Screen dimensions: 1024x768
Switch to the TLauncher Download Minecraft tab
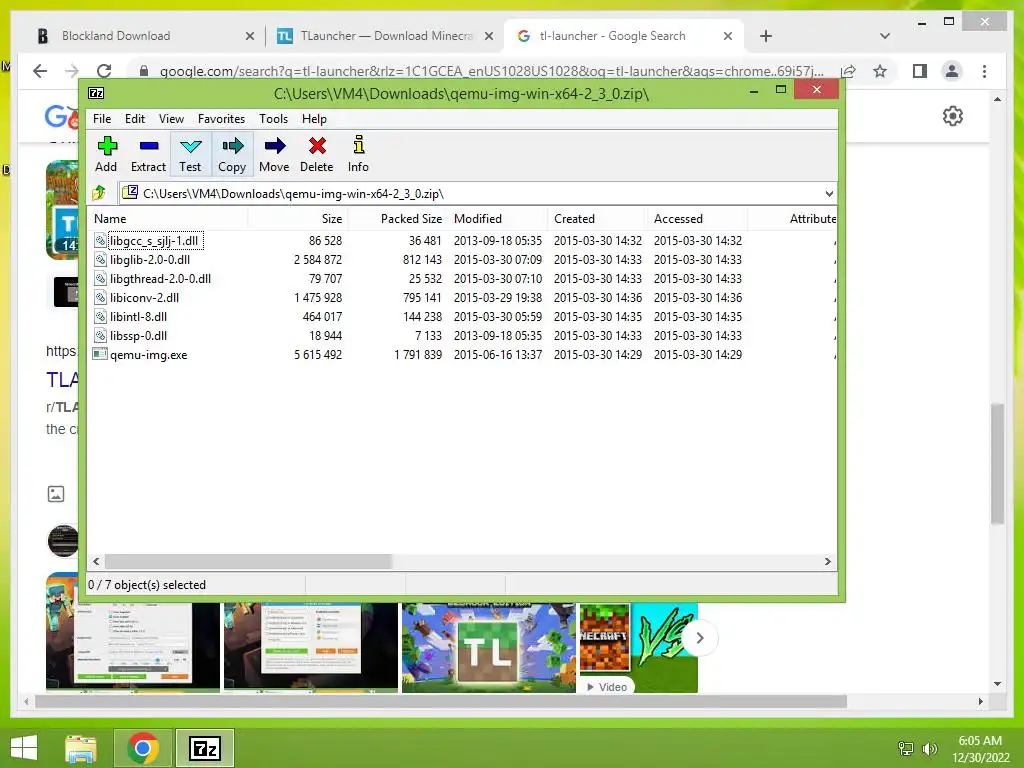[x=385, y=36]
